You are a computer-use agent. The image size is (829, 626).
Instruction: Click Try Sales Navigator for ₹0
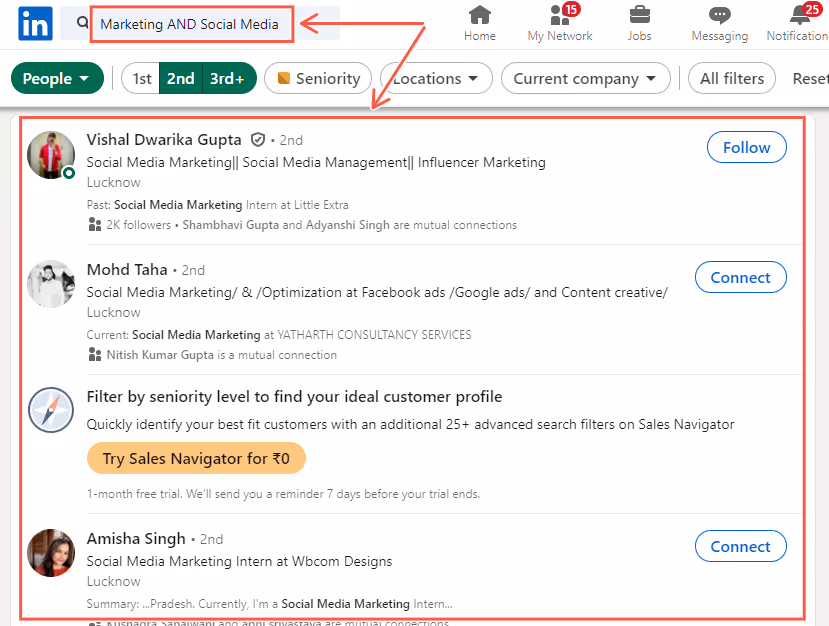click(x=196, y=458)
